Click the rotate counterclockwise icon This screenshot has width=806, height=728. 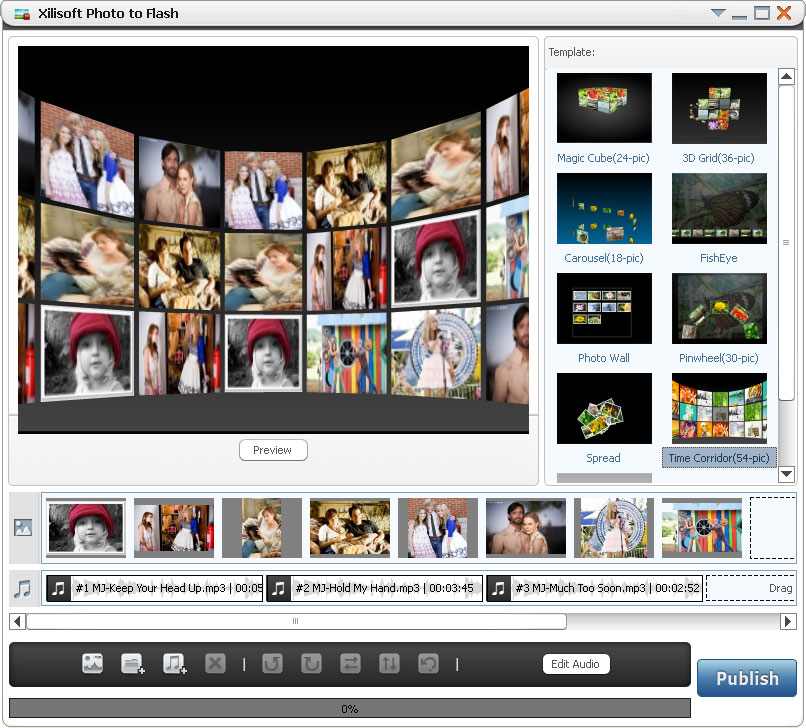point(272,663)
